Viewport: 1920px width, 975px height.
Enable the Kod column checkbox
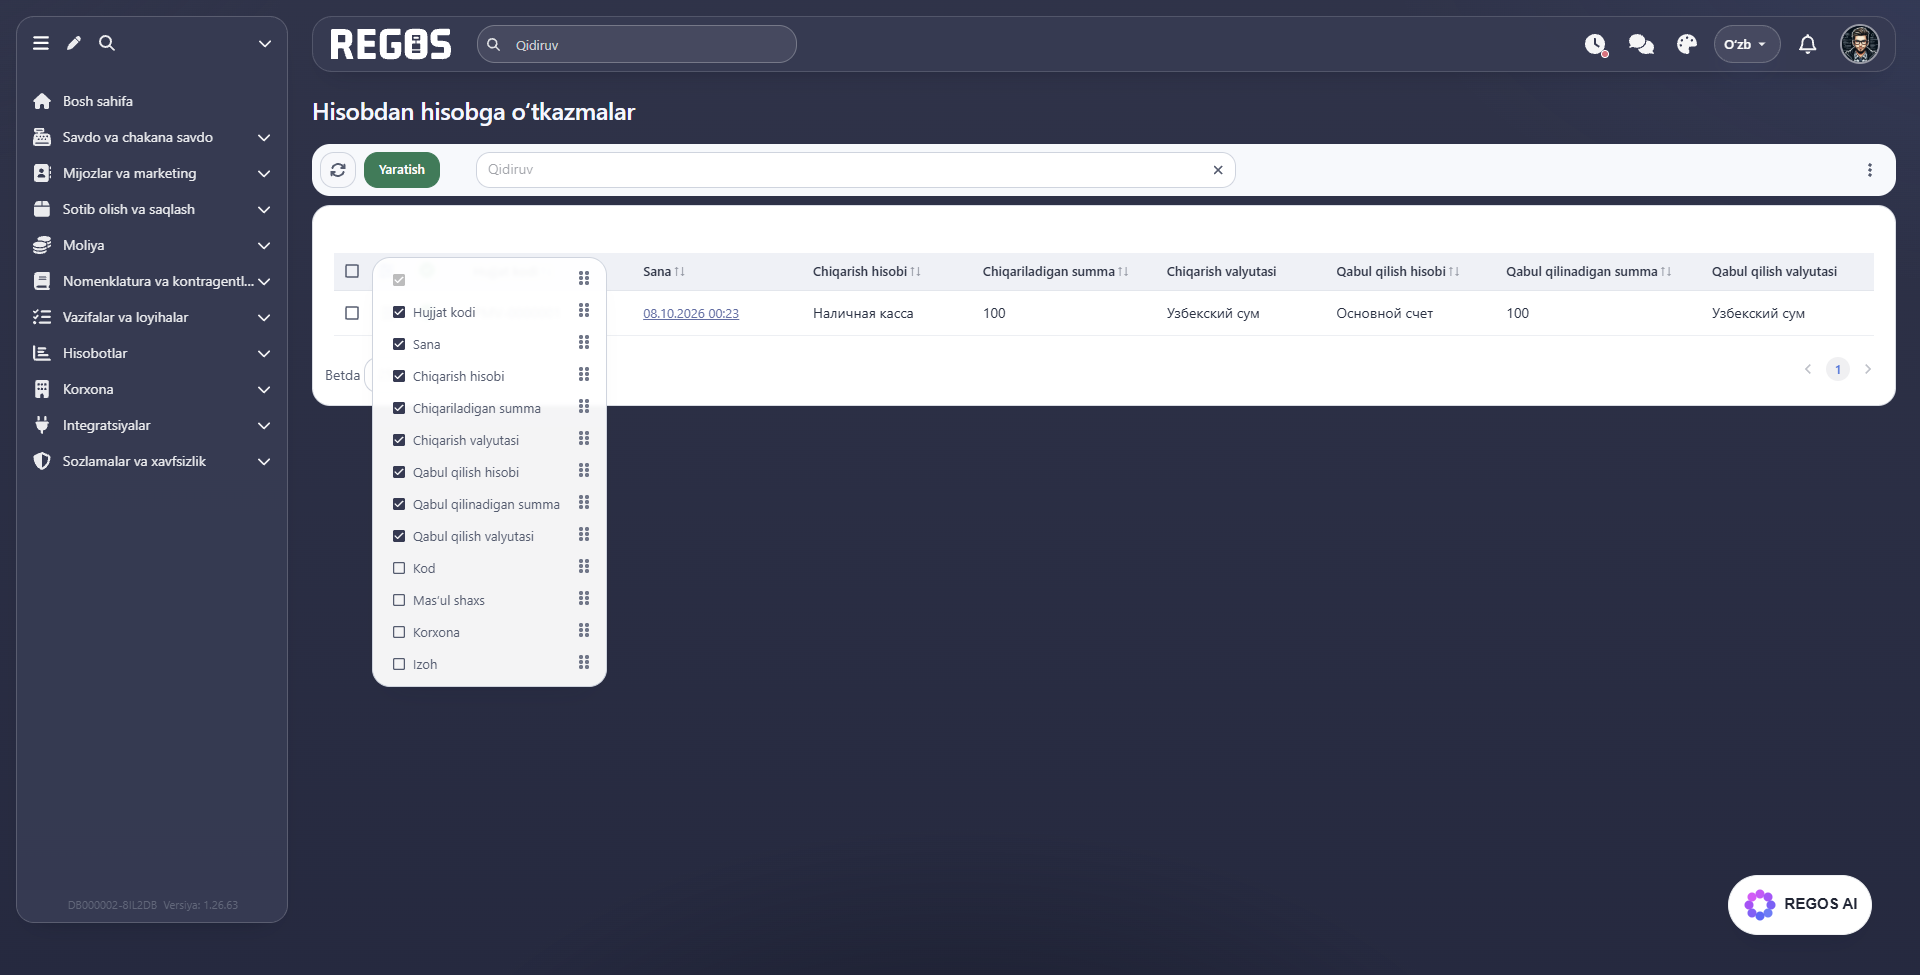pyautogui.click(x=399, y=568)
